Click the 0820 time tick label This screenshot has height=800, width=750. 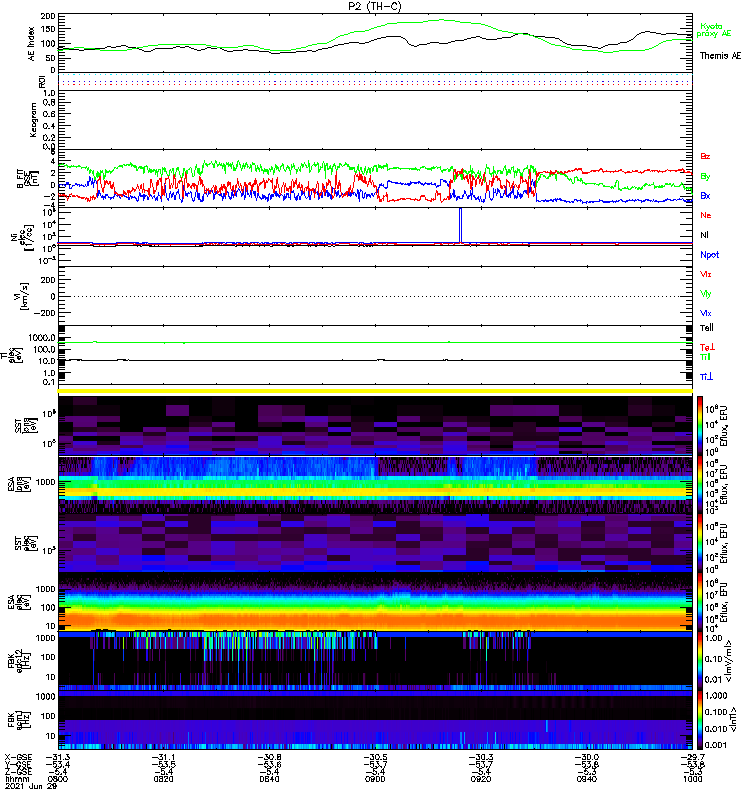pos(163,779)
